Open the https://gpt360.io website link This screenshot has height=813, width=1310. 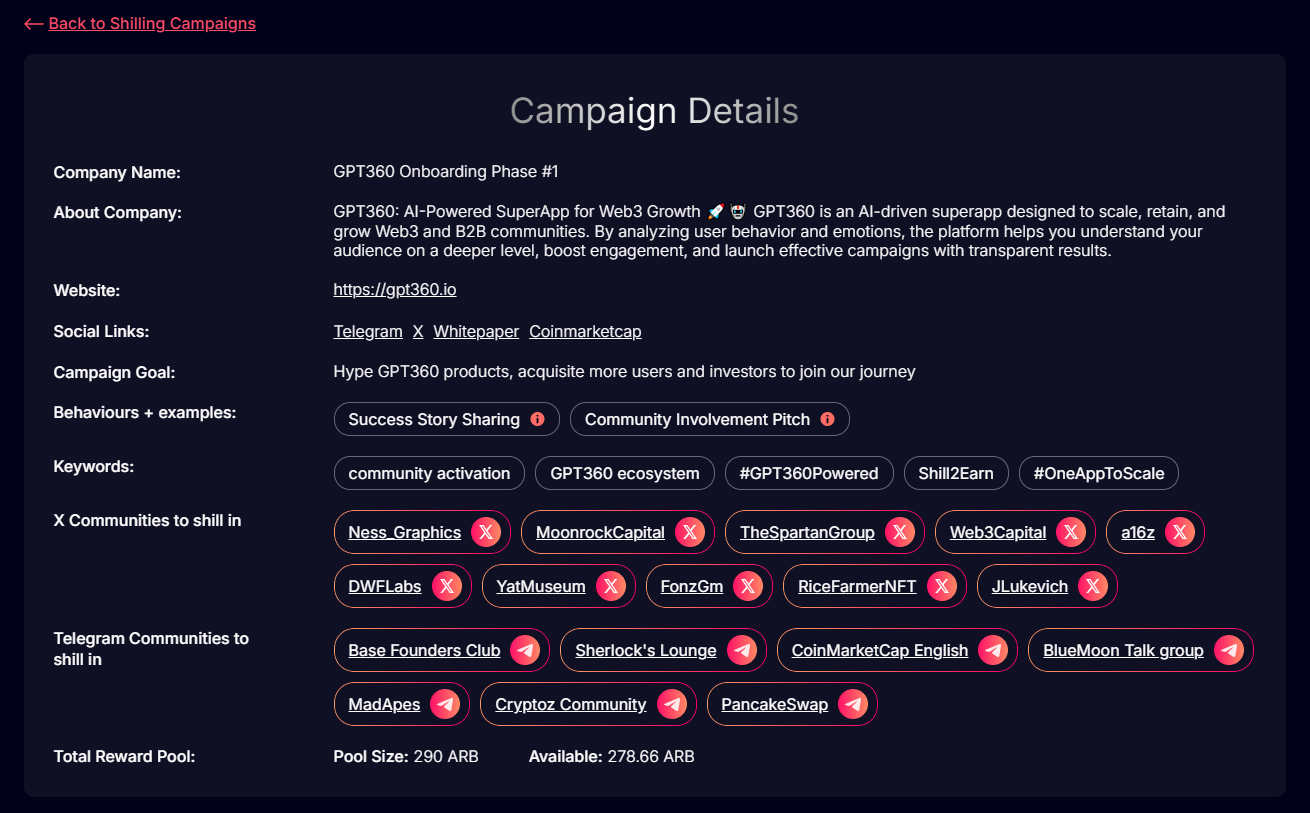(x=395, y=290)
